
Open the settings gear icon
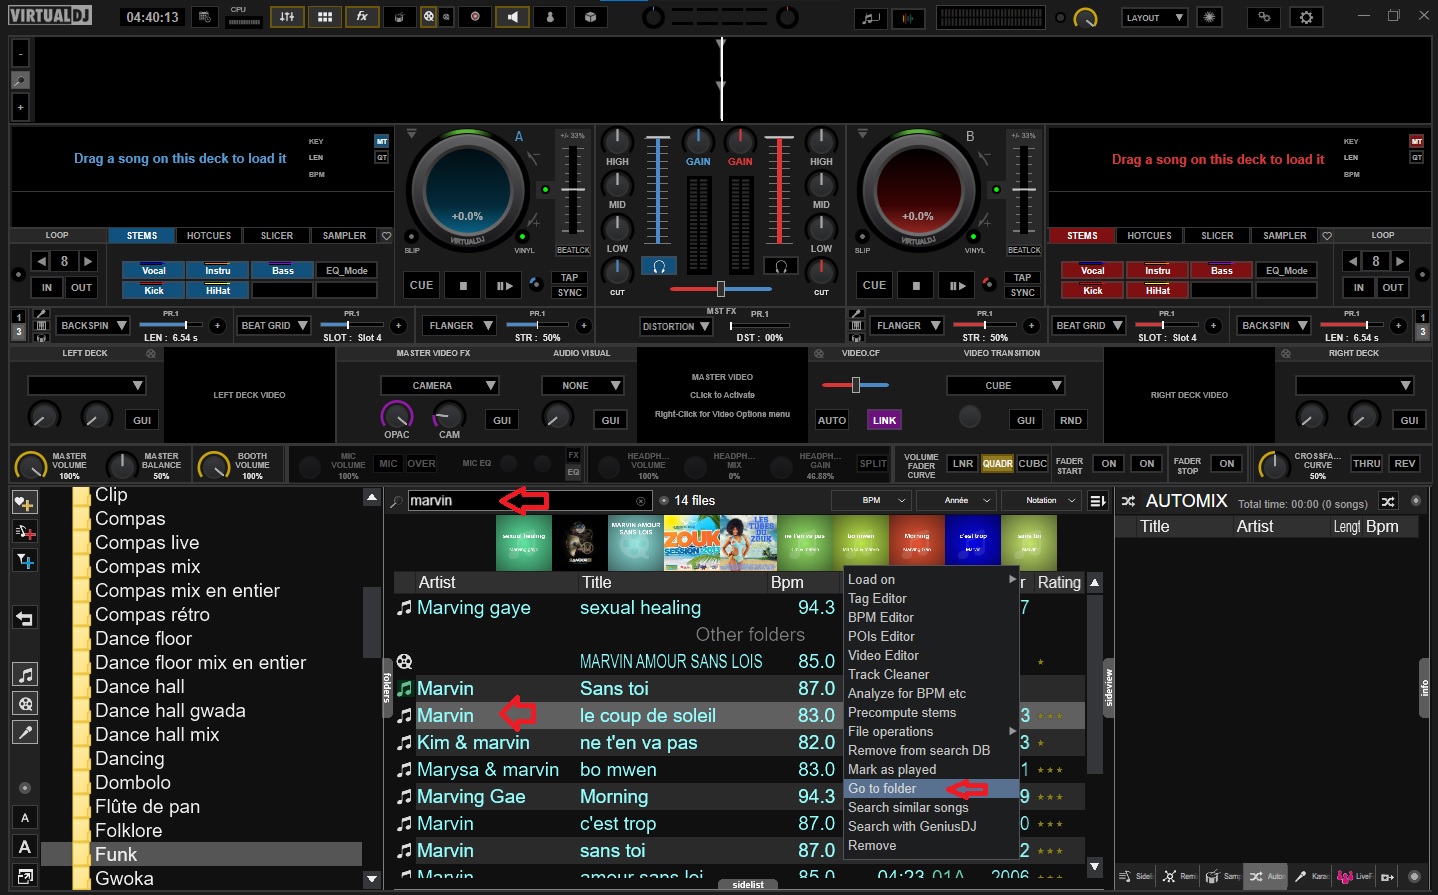1306,17
